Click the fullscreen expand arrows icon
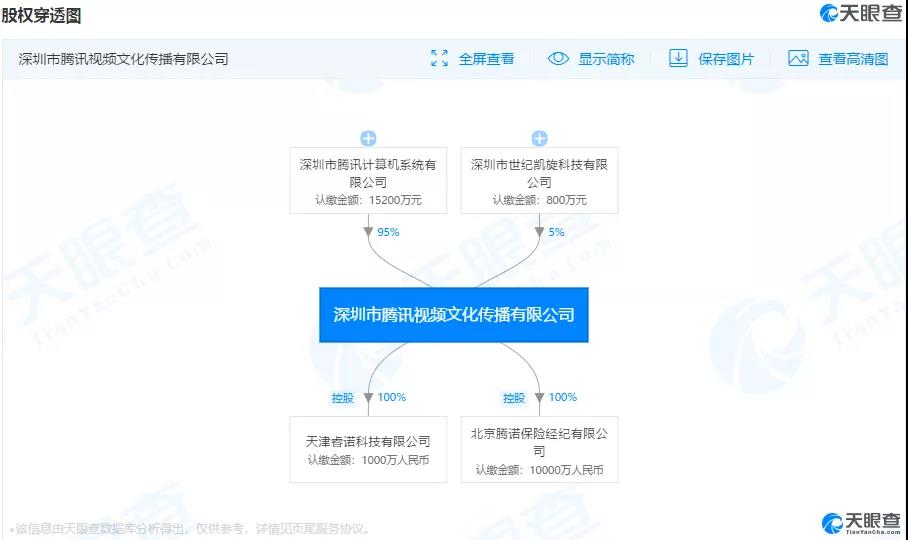The width and height of the screenshot is (908, 540). pyautogui.click(x=440, y=58)
